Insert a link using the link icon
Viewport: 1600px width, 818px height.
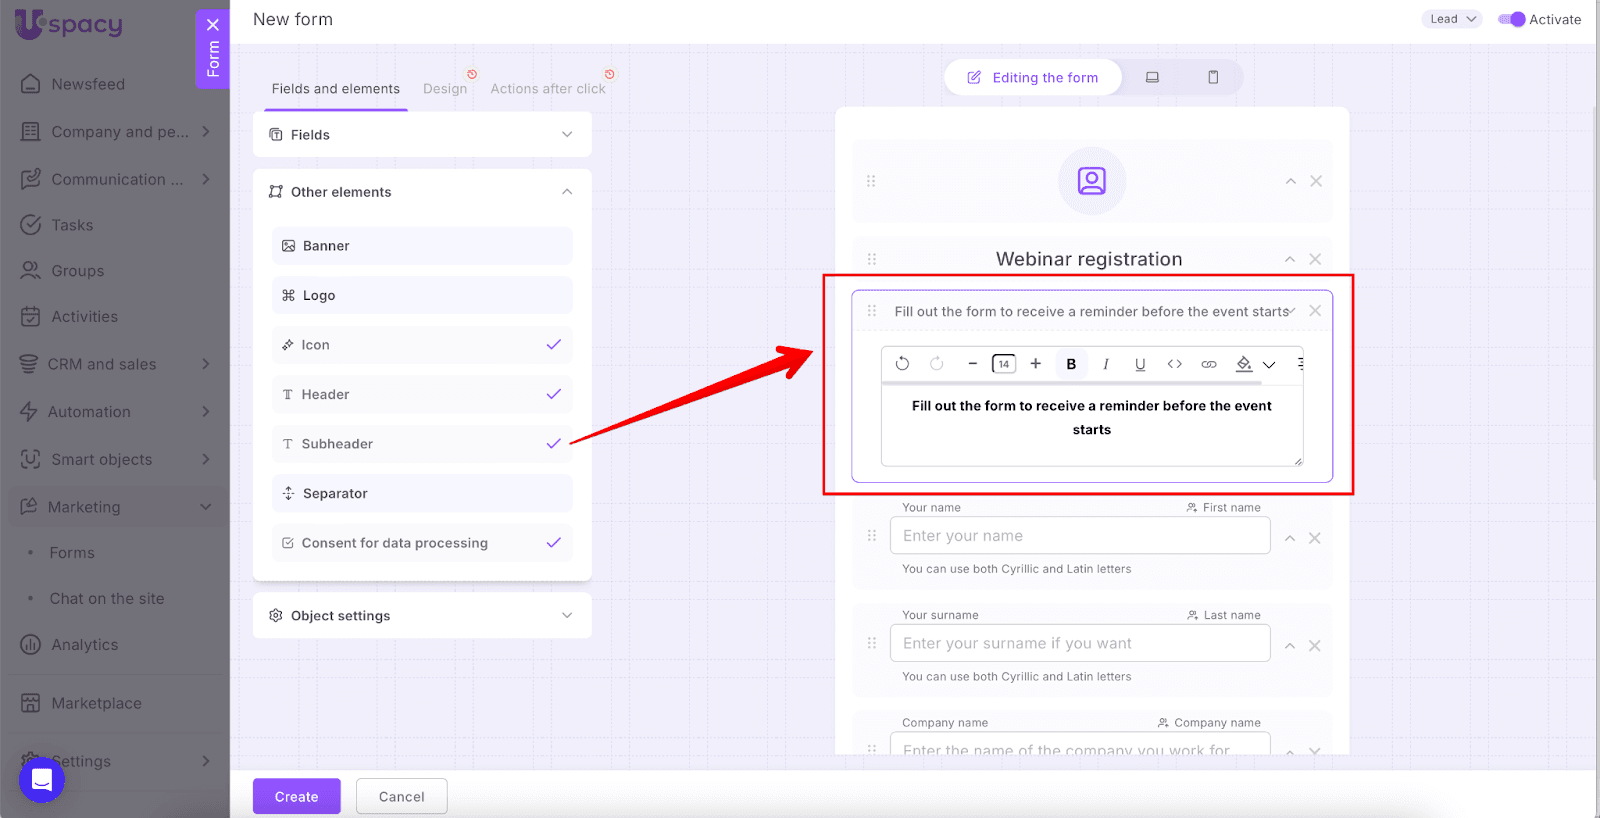coord(1209,364)
